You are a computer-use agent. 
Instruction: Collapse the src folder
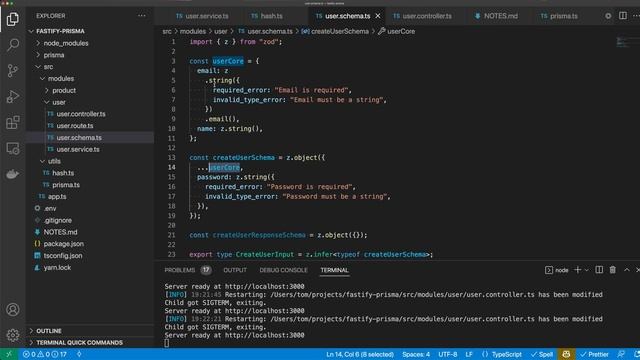pyautogui.click(x=90, y=67)
